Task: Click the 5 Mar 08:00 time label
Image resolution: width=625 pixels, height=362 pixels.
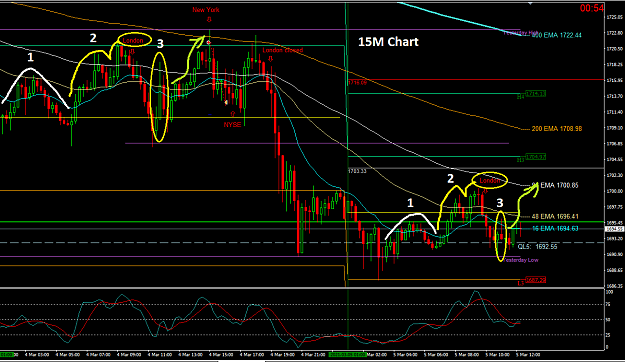Action: pos(467,354)
